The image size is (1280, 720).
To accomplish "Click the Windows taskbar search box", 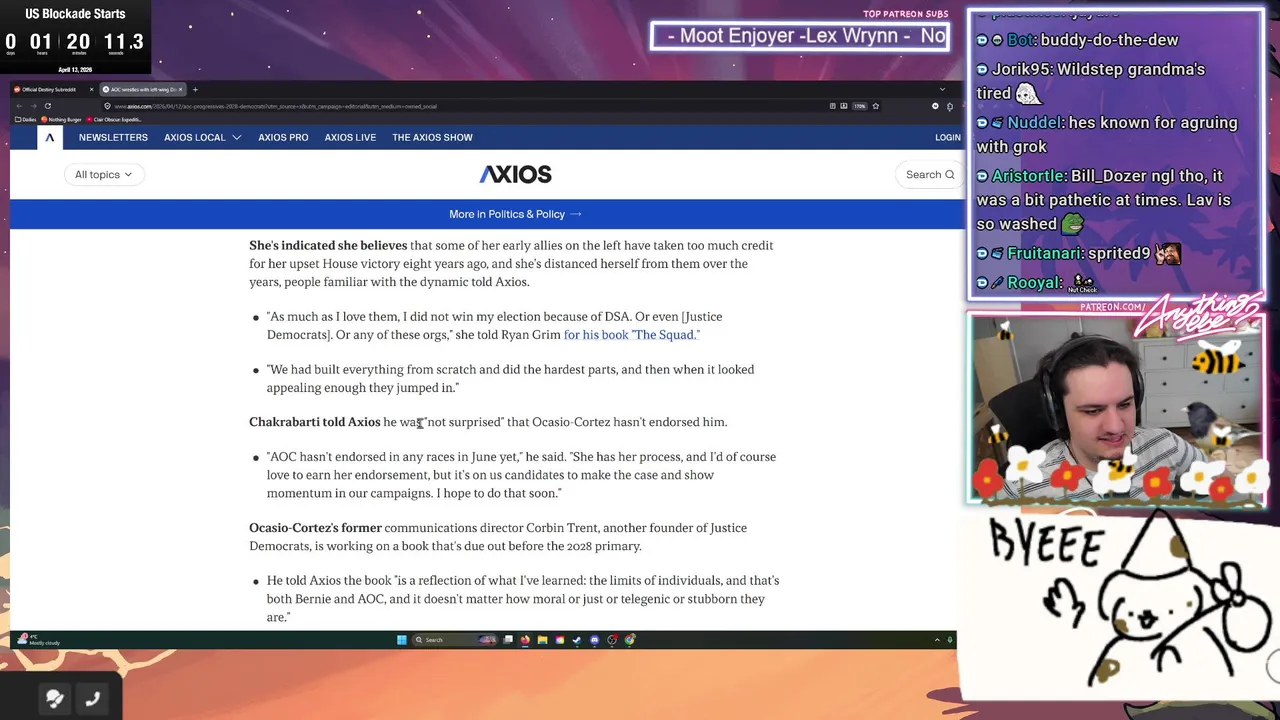I will pyautogui.click(x=455, y=640).
